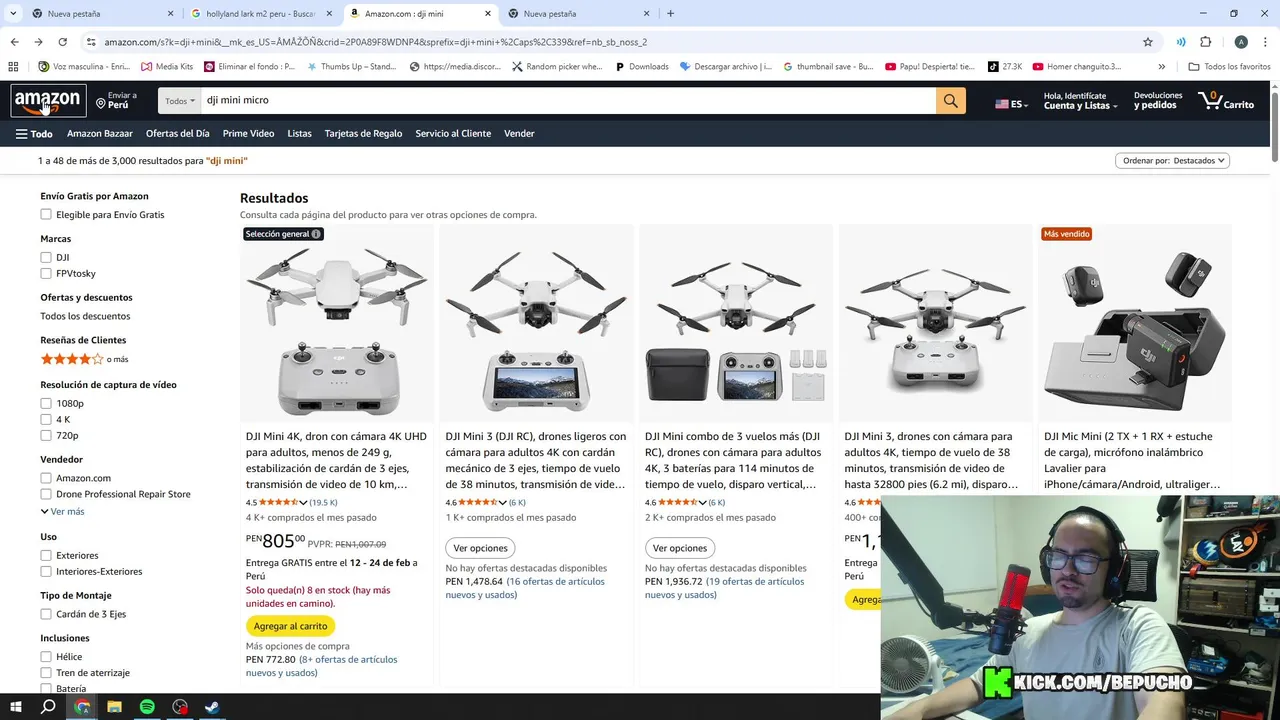
Task: Open Steam from the taskbar
Action: (212, 707)
